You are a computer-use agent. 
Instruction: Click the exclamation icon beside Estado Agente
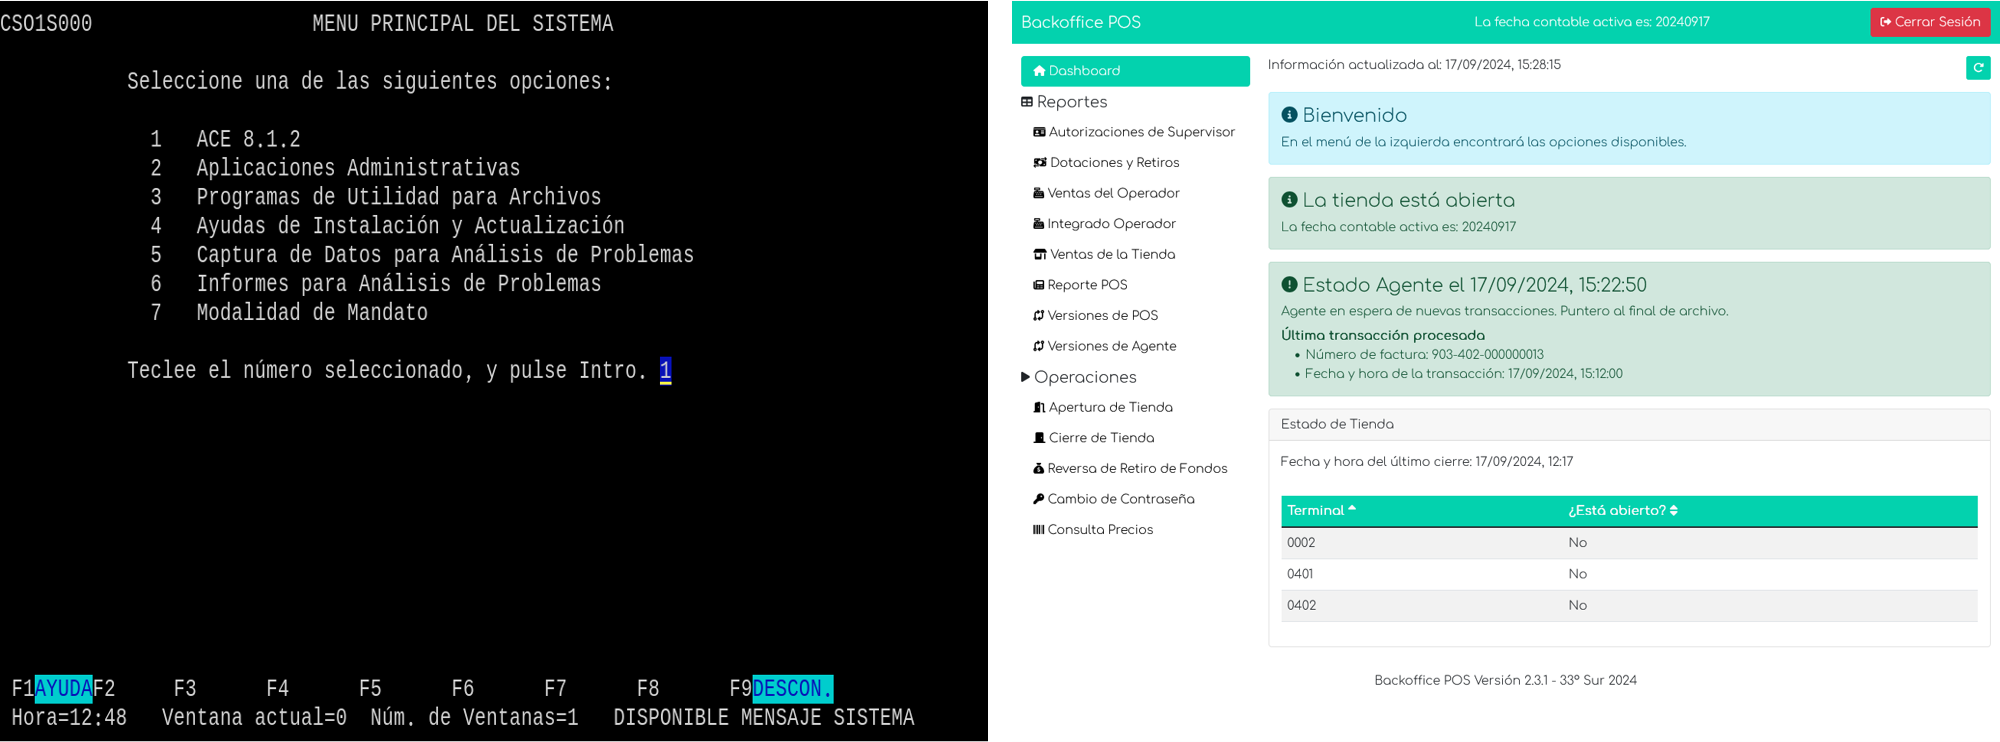1289,285
